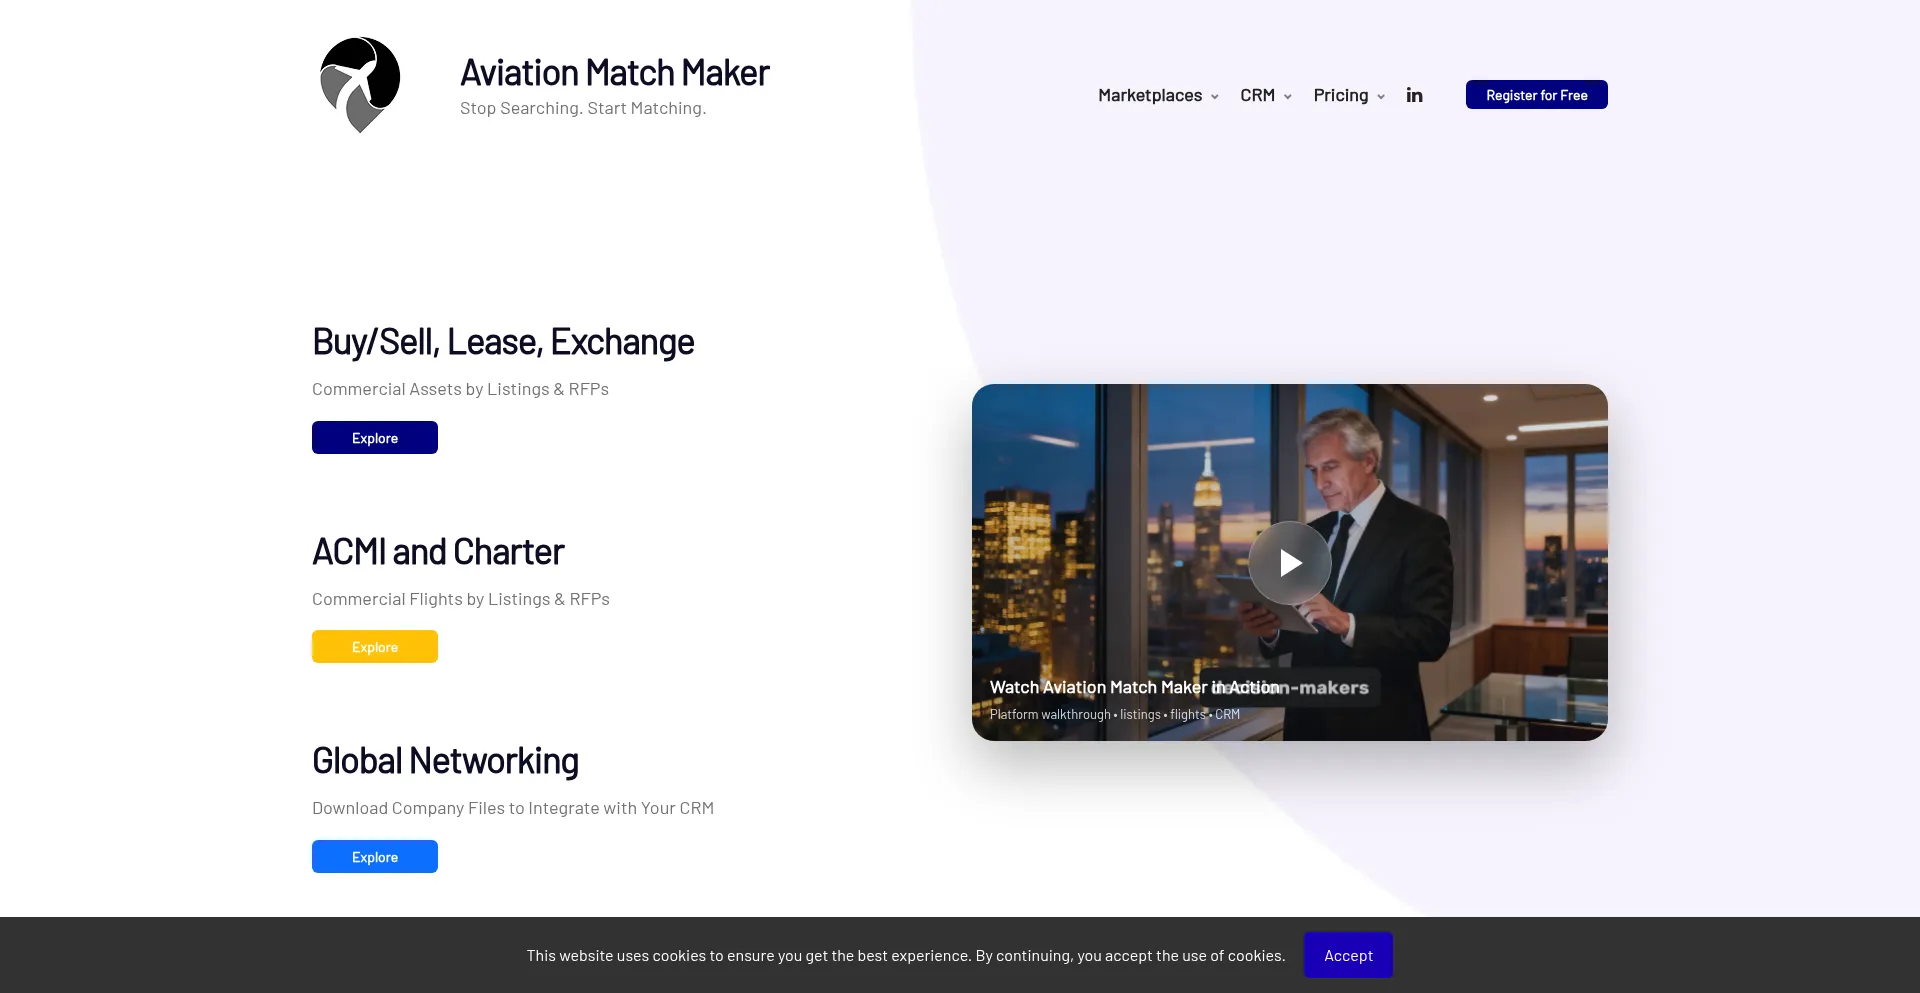Image resolution: width=1920 pixels, height=993 pixels.
Task: Click 'Stop Searching. Start Matching.' tagline
Action: (583, 108)
